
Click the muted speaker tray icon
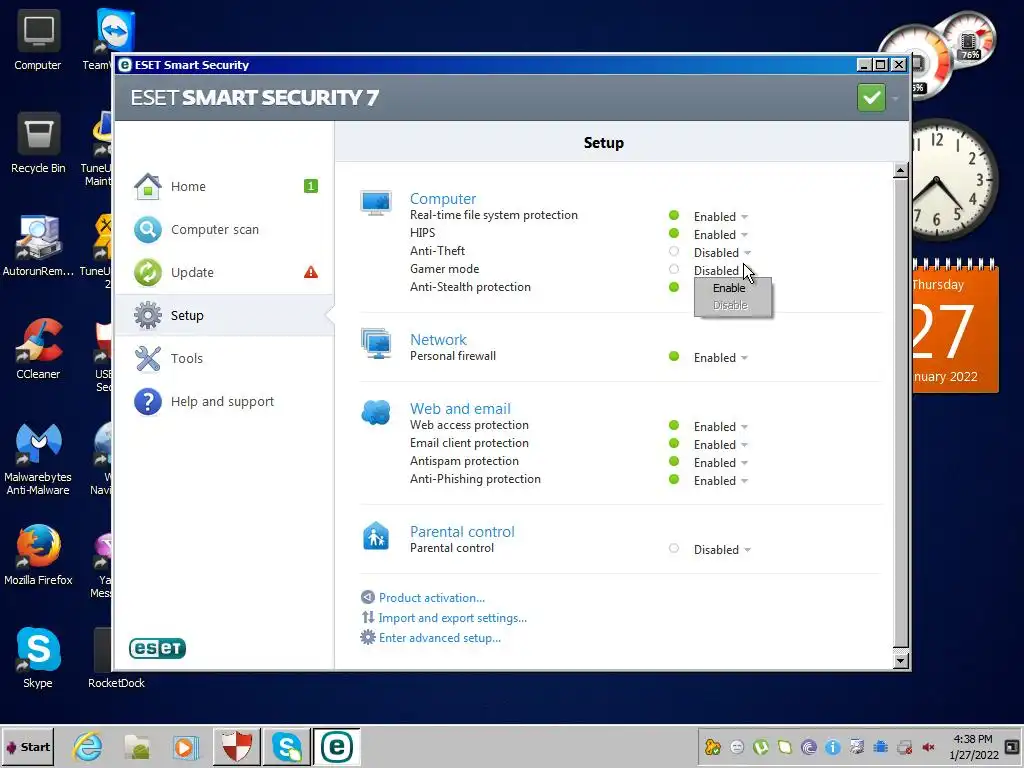coord(928,747)
